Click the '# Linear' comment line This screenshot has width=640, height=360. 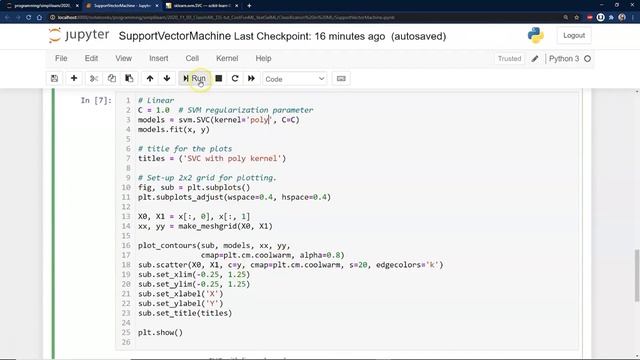click(x=156, y=100)
